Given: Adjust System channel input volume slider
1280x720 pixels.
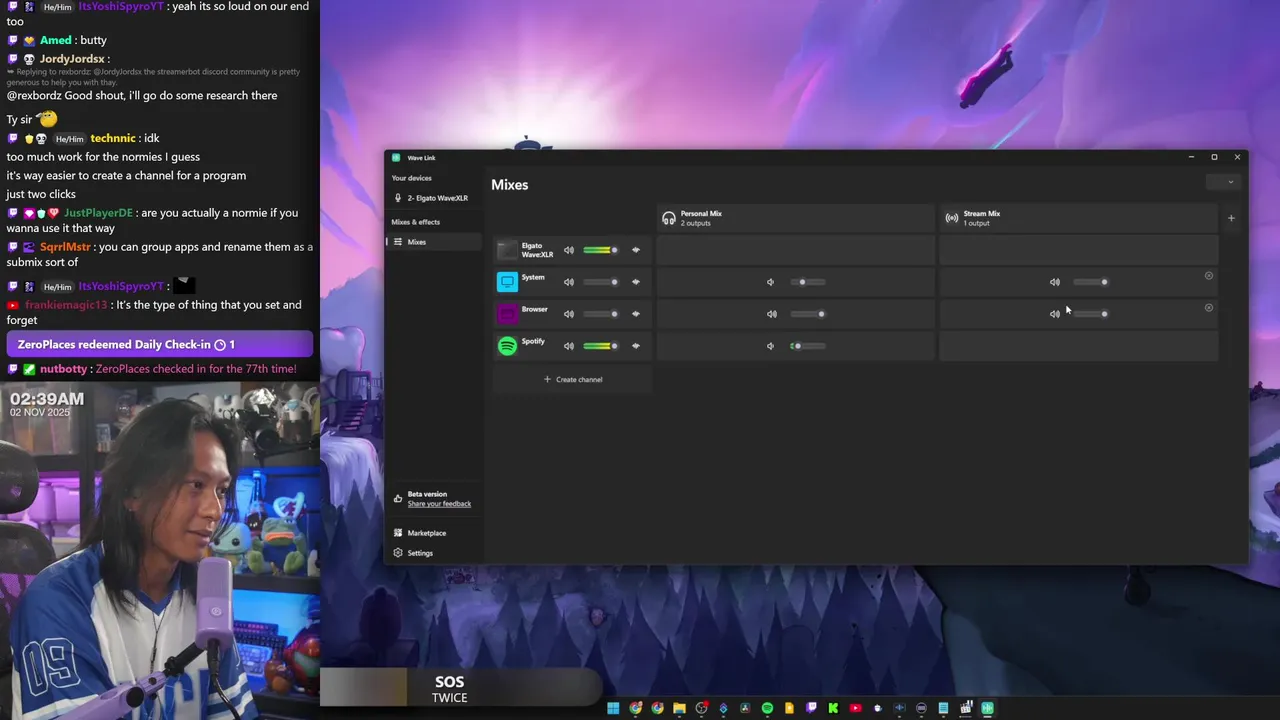Looking at the screenshot, I should [600, 282].
